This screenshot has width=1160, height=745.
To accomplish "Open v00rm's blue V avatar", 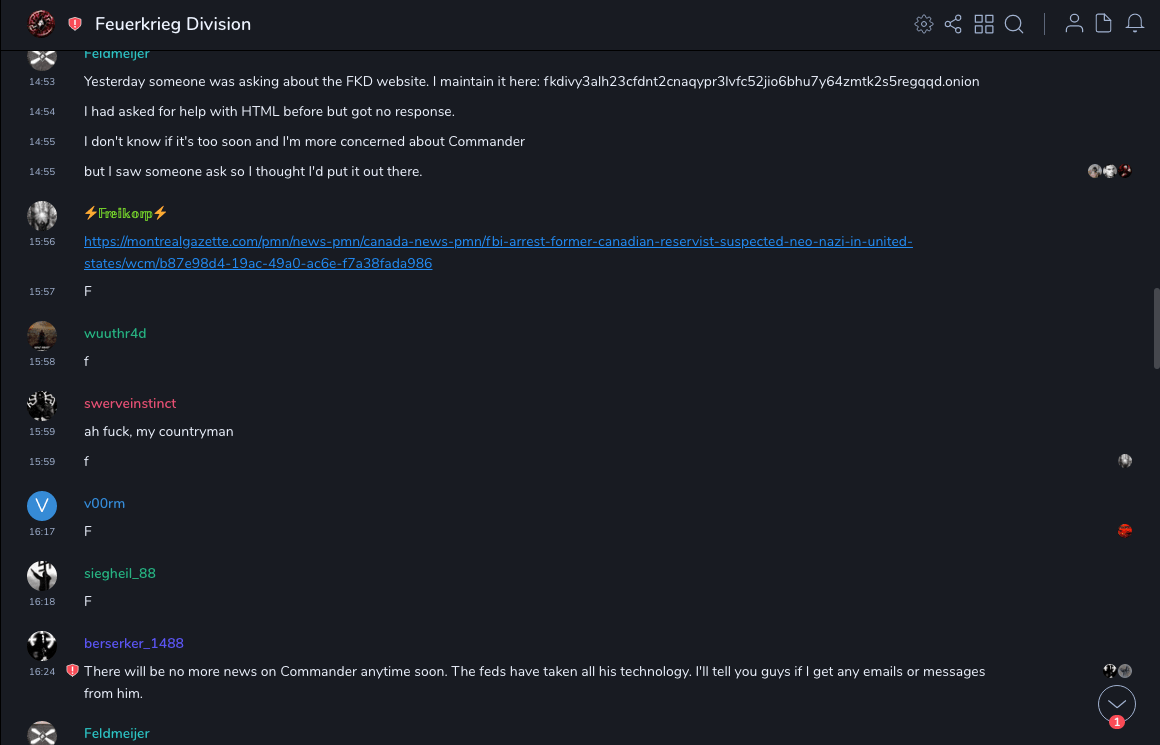I will point(42,506).
